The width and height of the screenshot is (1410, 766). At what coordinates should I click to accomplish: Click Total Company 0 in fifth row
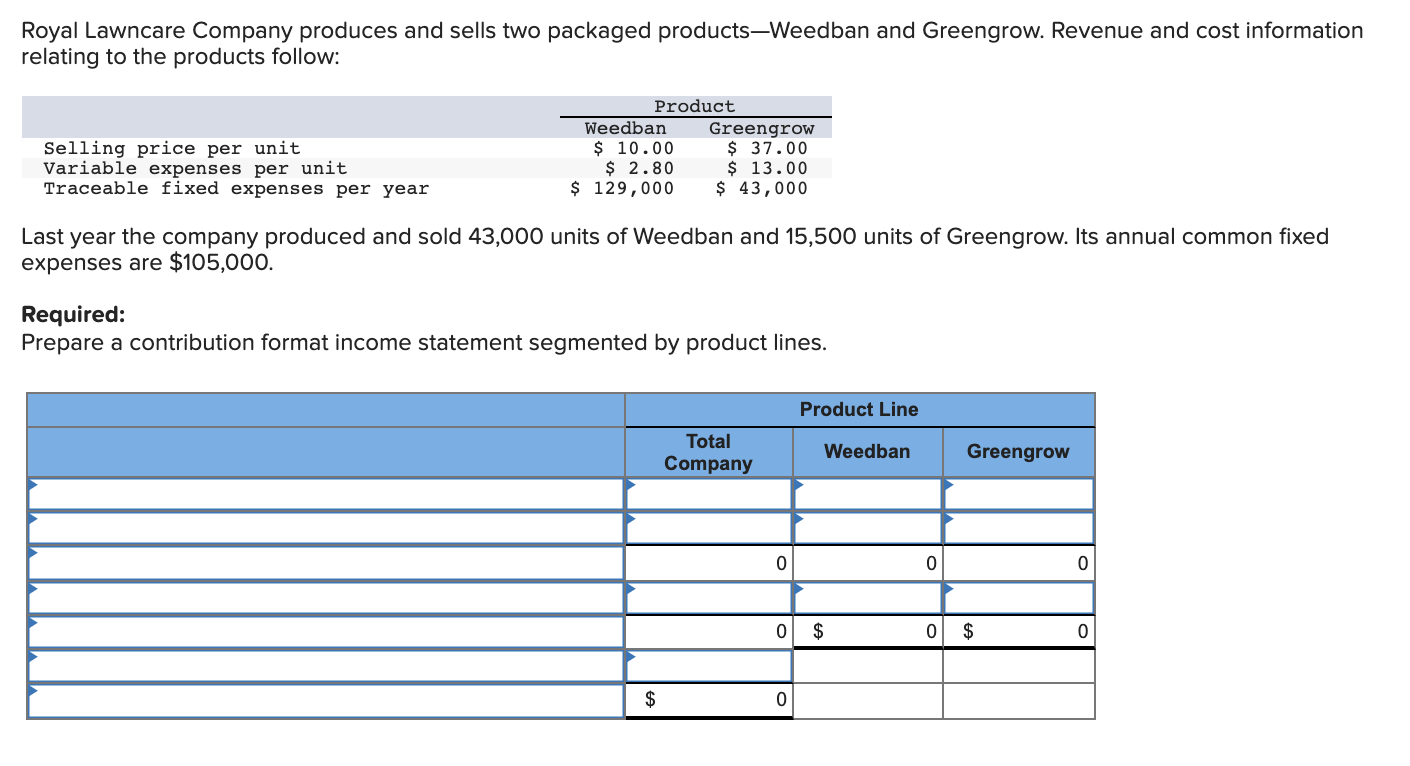[x=709, y=632]
